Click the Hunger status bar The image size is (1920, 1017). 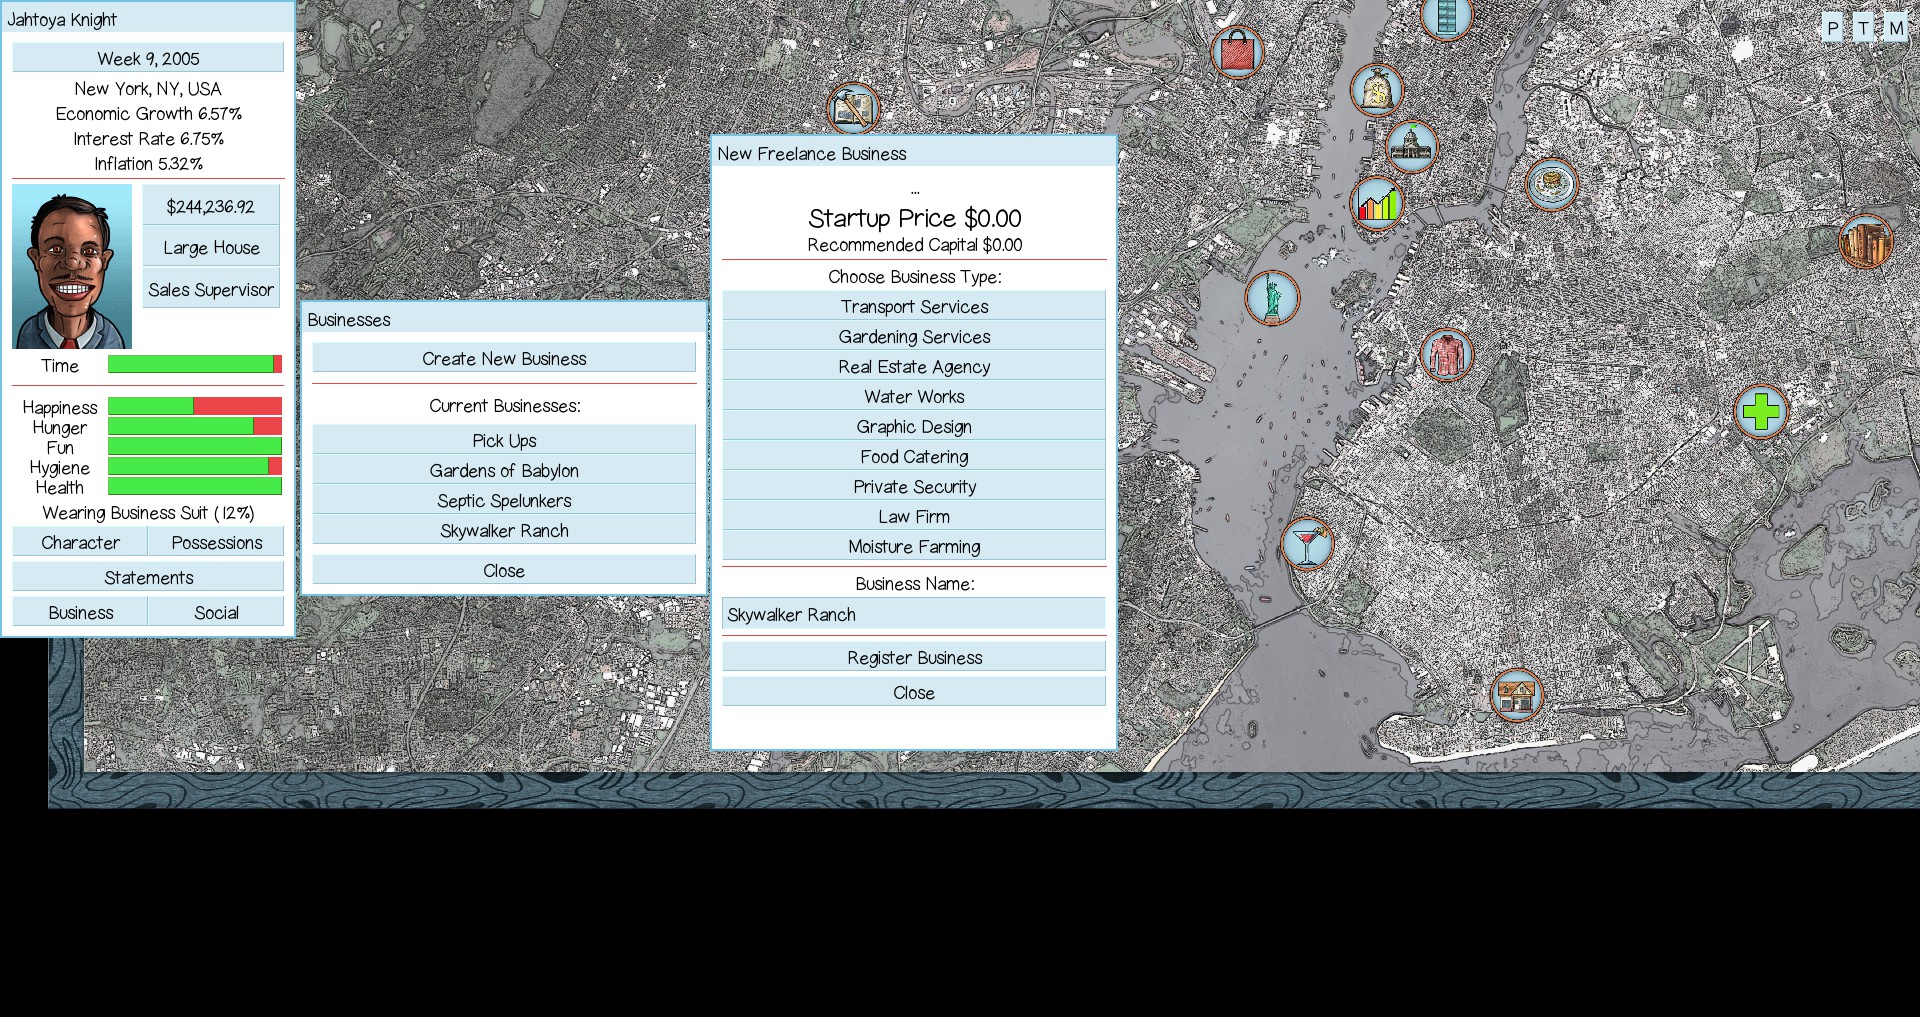195,426
